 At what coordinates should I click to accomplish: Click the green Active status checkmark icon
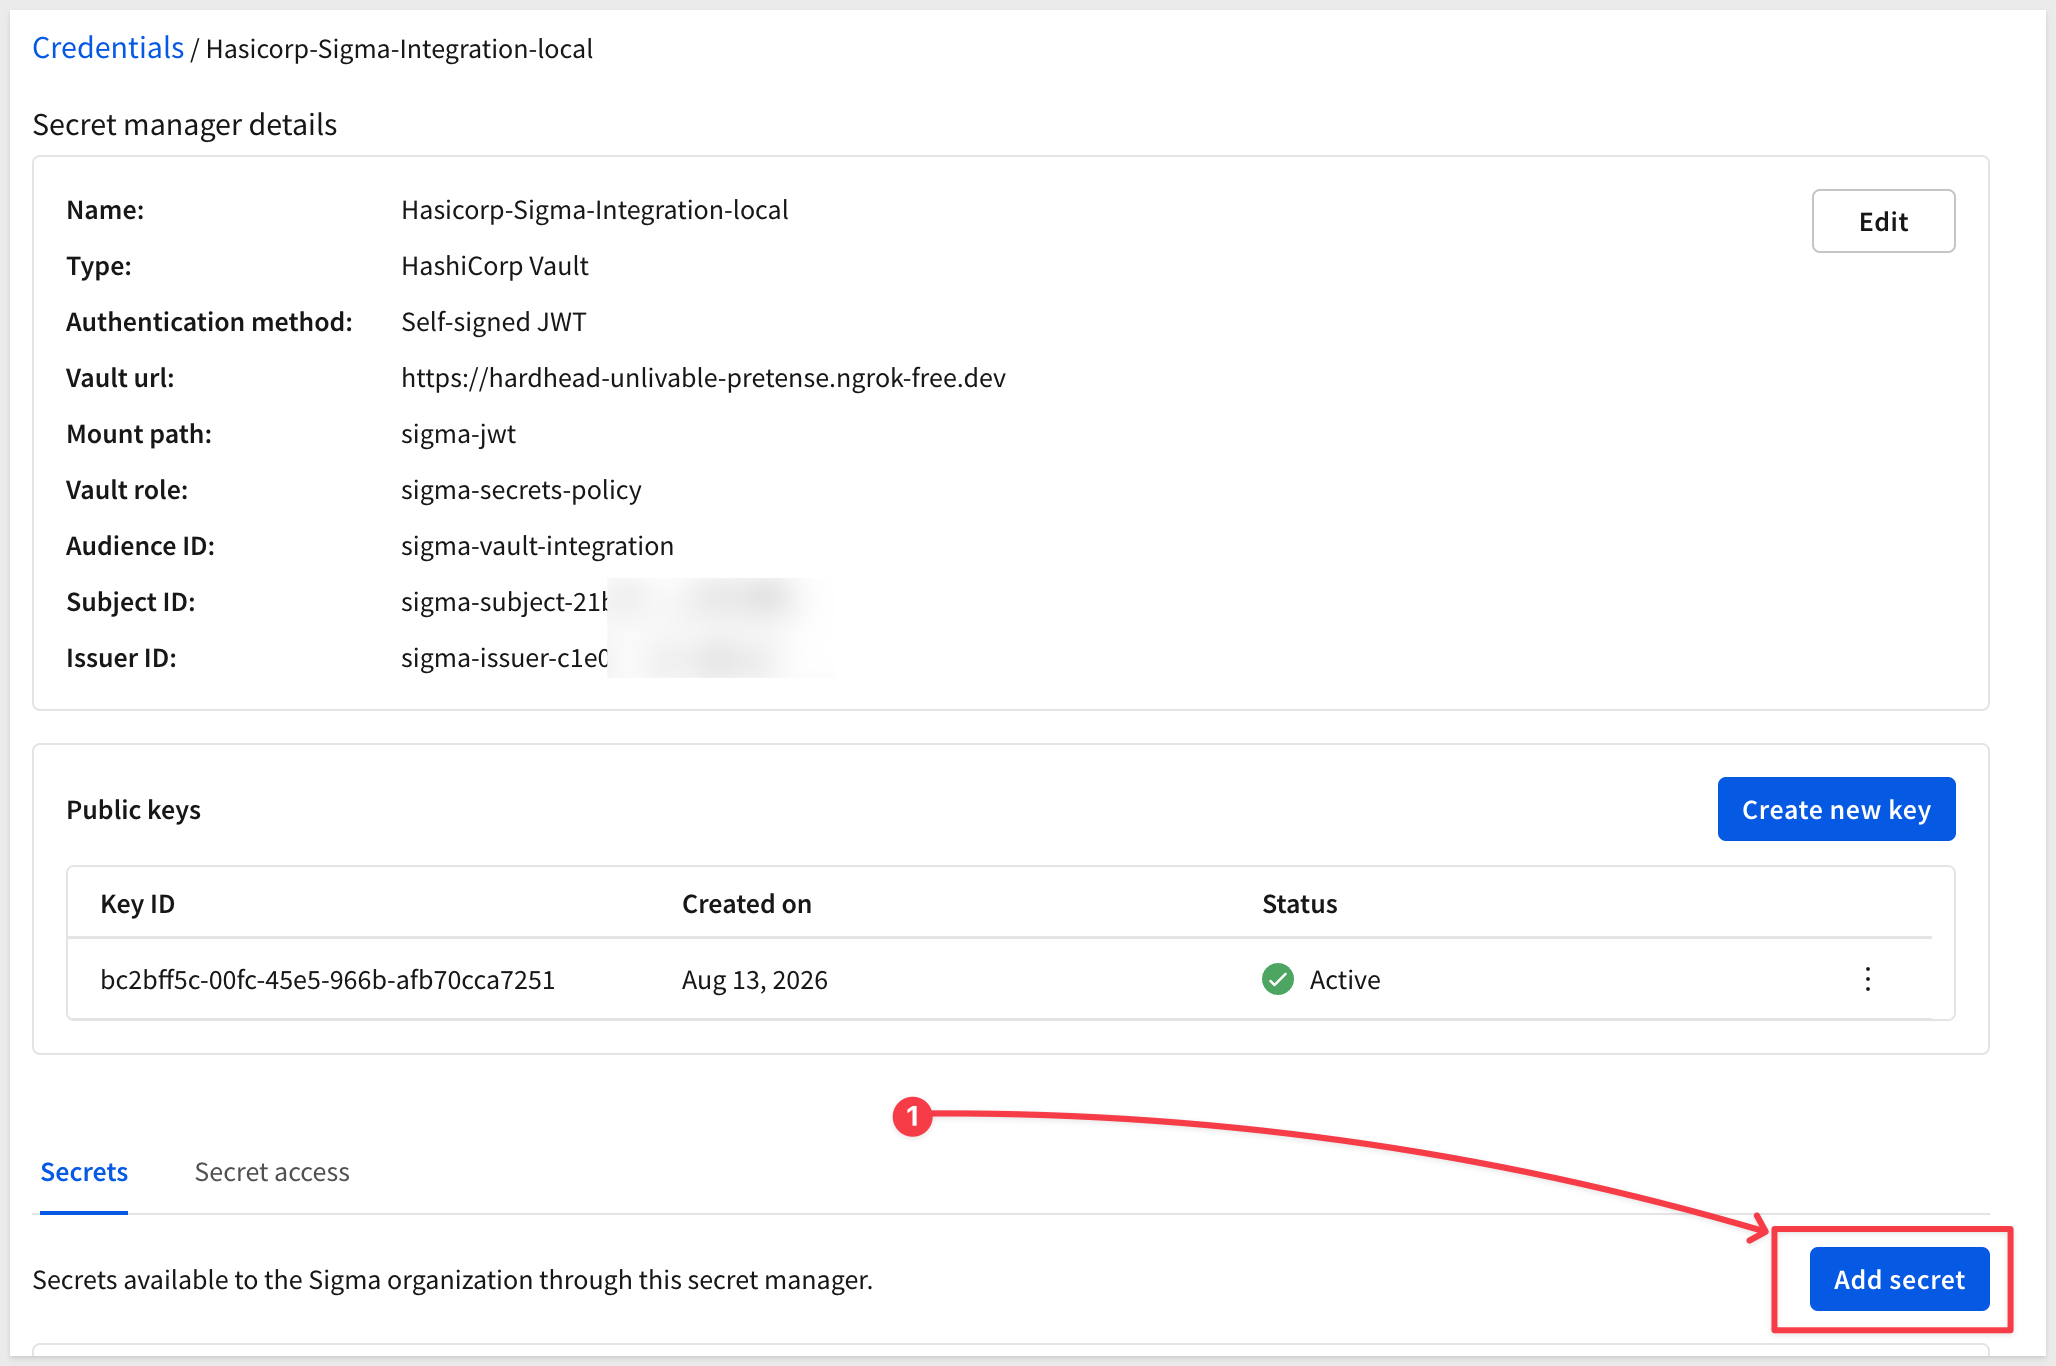[x=1278, y=979]
